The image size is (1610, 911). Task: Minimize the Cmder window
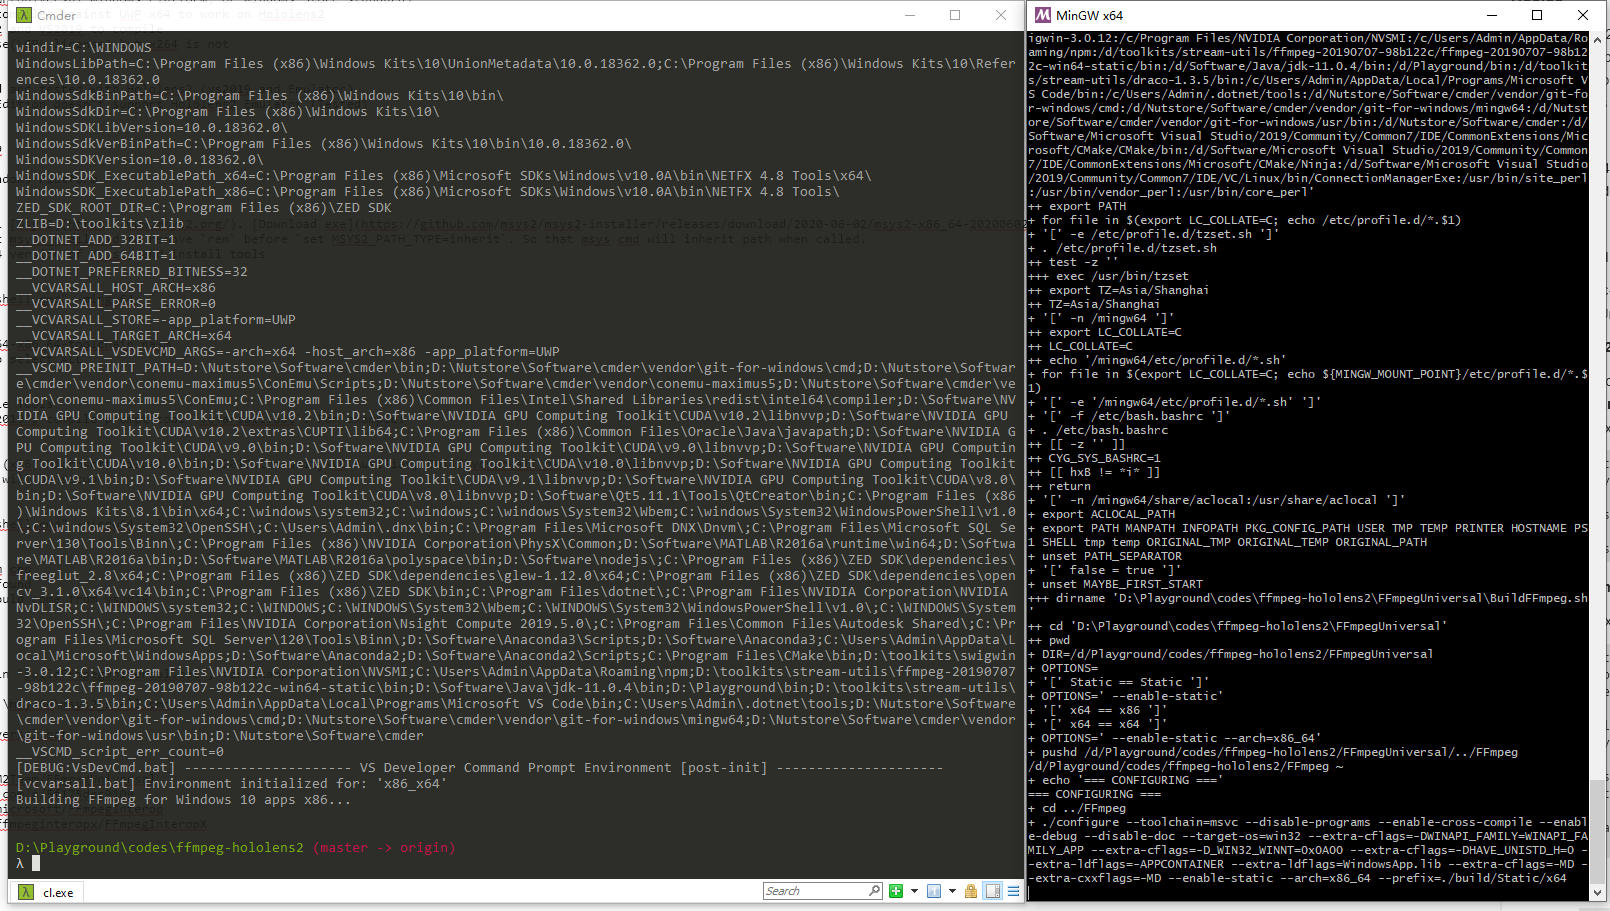pos(910,15)
